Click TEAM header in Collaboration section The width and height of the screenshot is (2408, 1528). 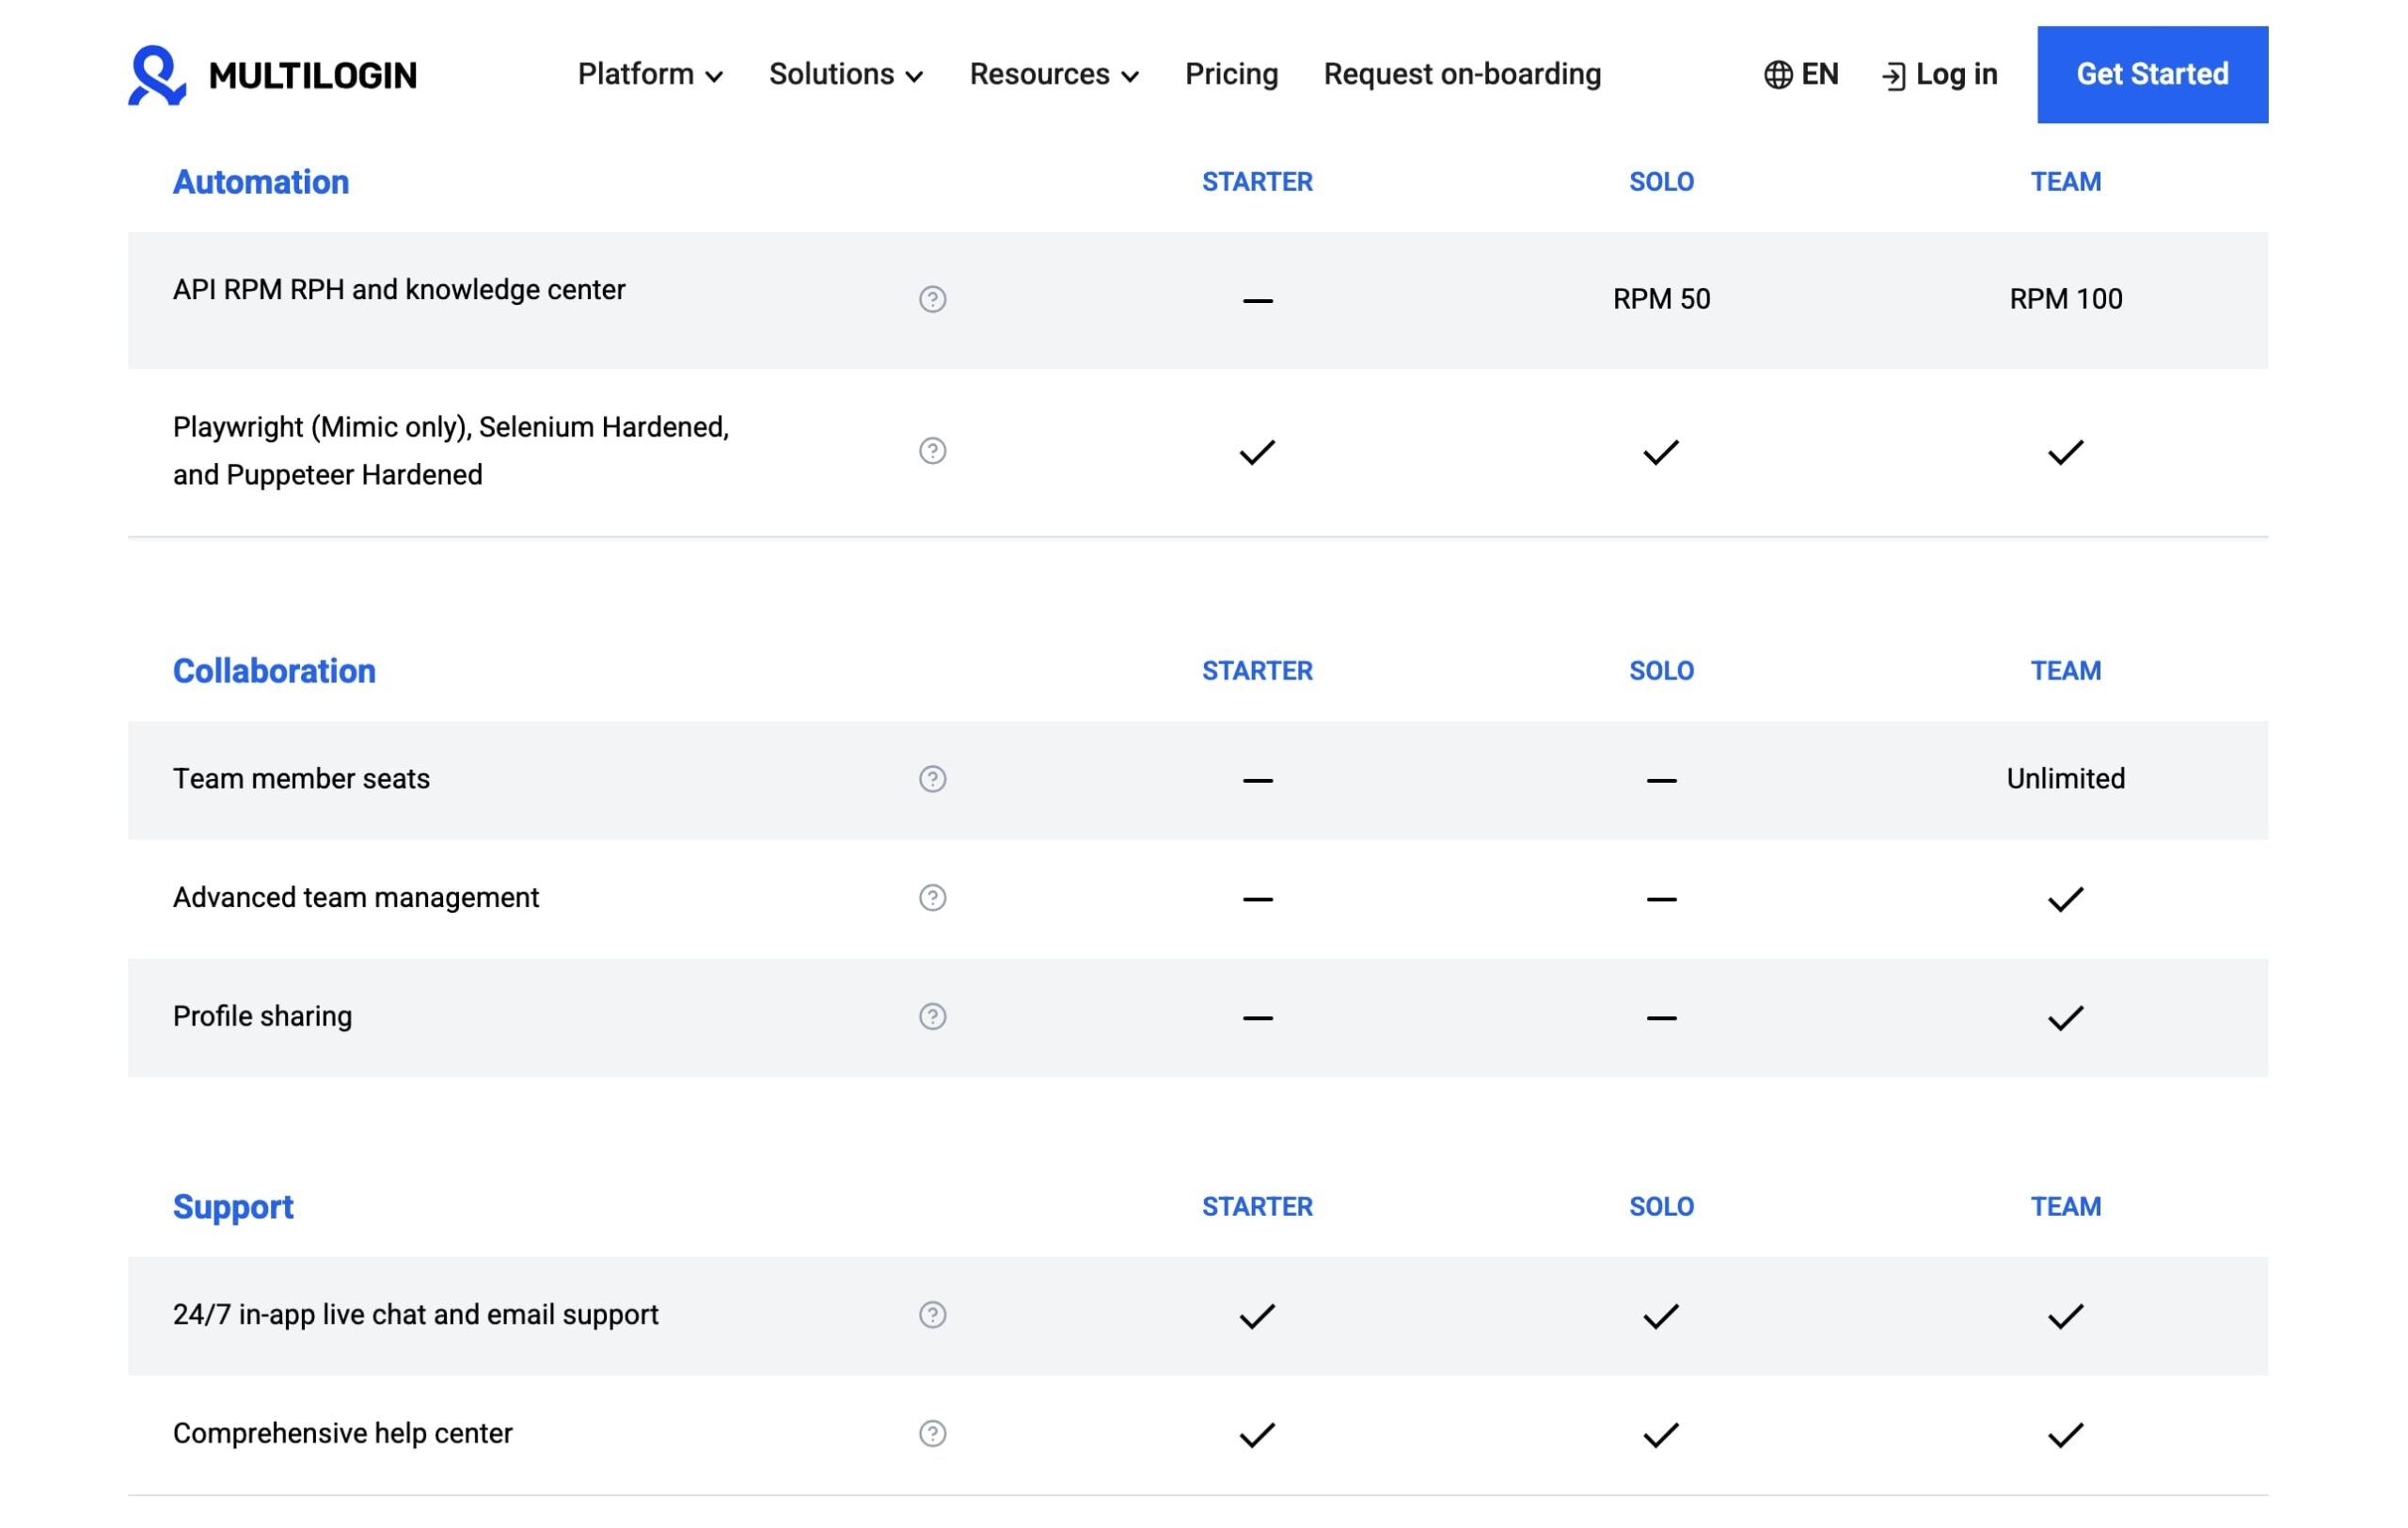point(2065,671)
